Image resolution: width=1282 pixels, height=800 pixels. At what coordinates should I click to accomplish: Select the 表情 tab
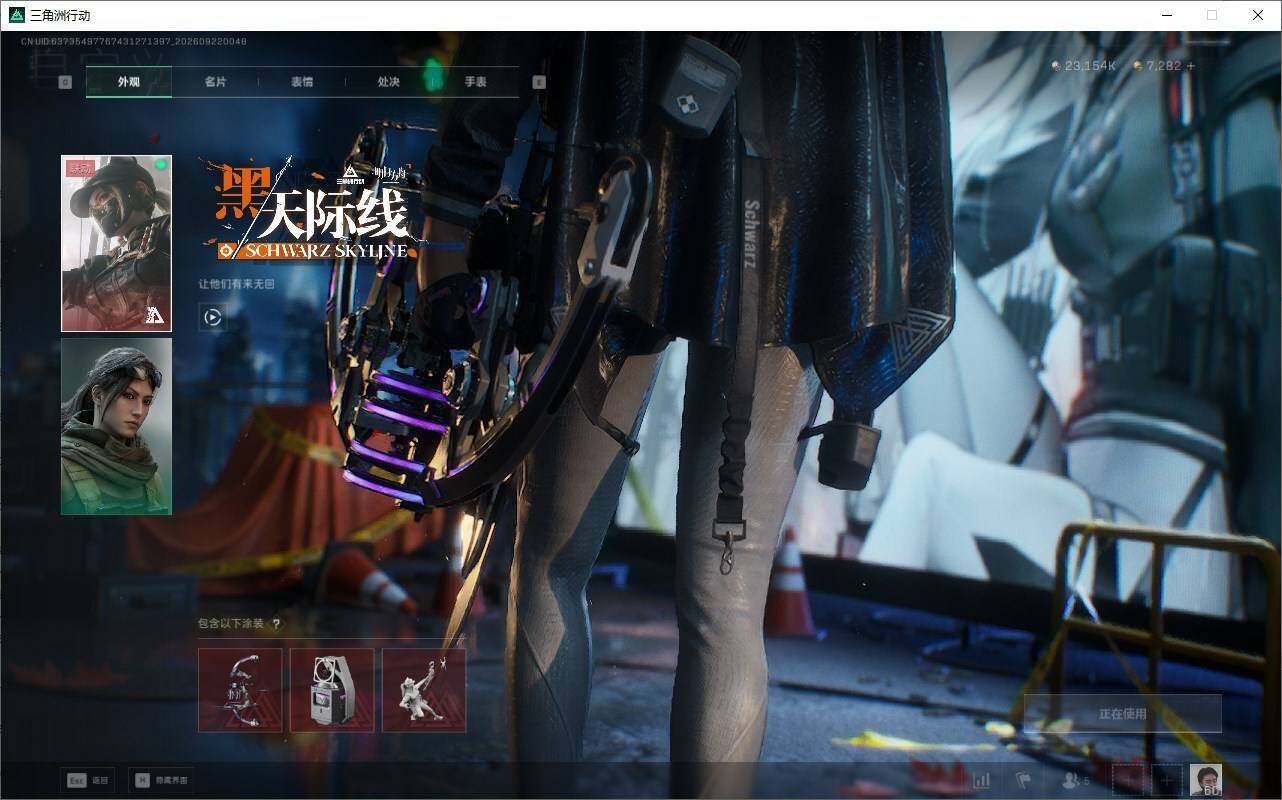302,82
